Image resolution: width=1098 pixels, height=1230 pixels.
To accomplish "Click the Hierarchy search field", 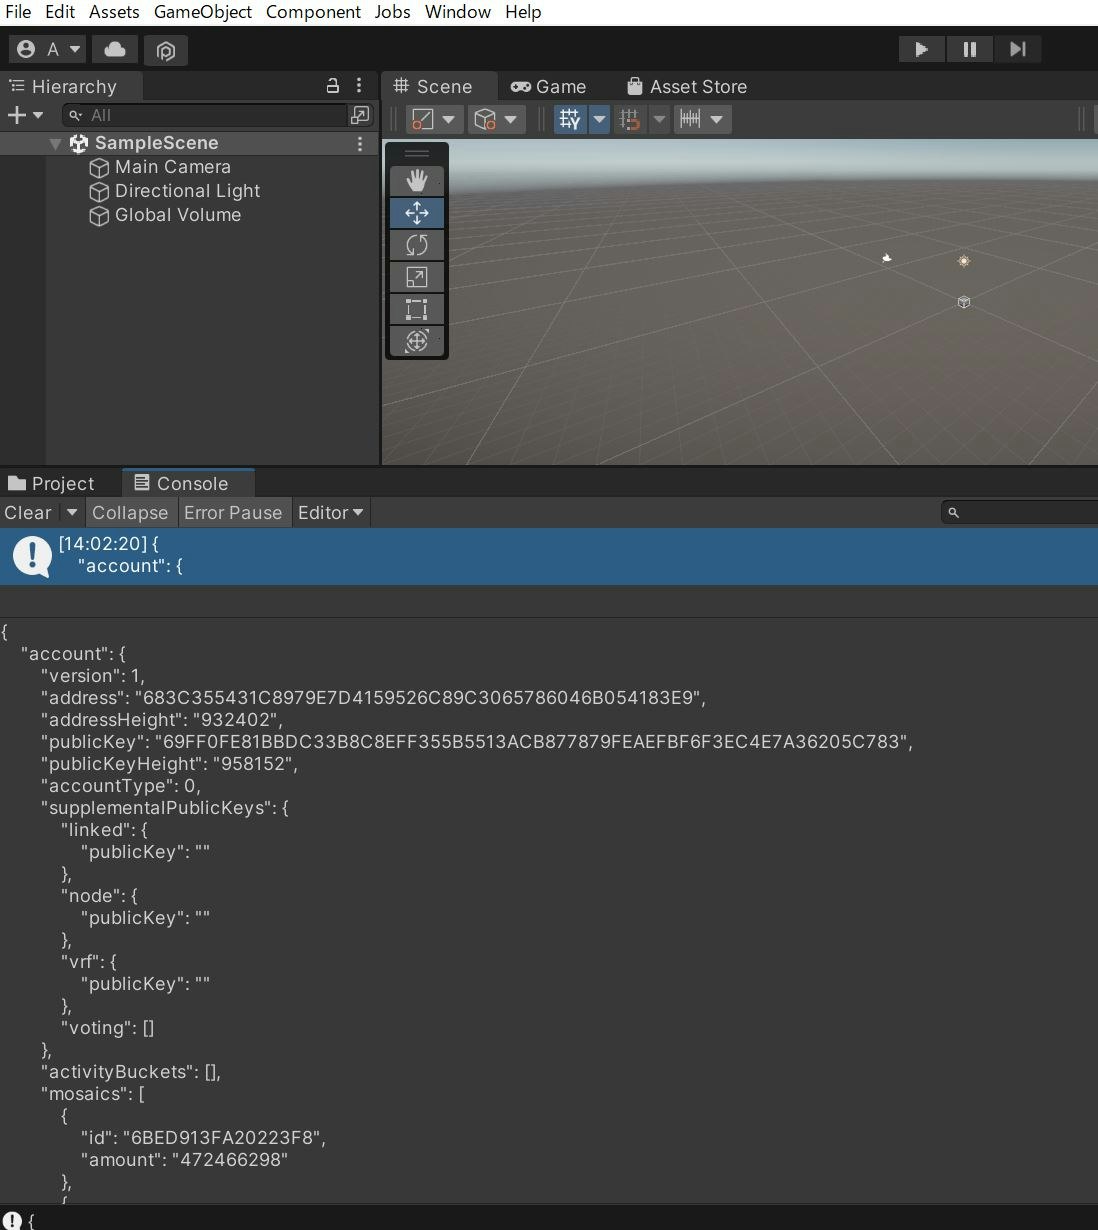I will tap(205, 115).
